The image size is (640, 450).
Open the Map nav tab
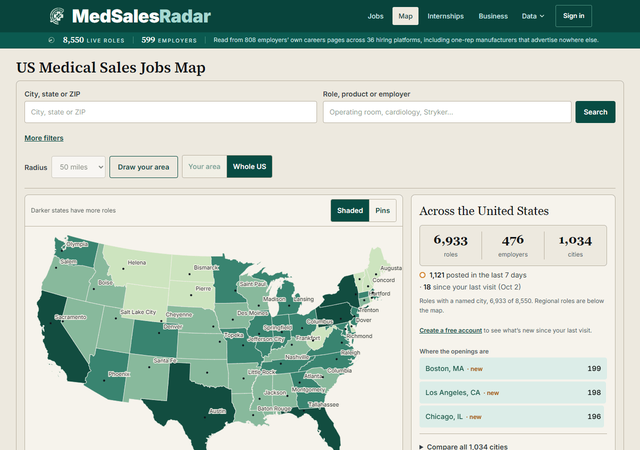point(405,16)
